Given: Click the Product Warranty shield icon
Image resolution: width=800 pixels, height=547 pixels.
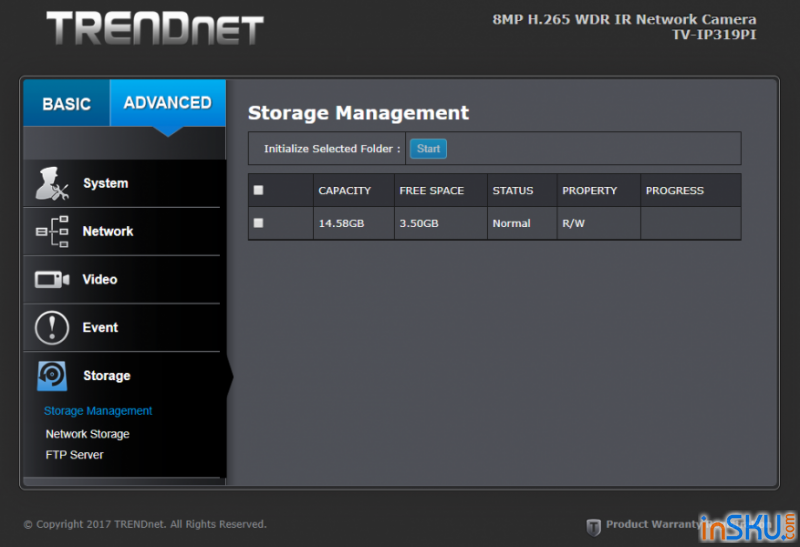Looking at the screenshot, I should point(593,527).
